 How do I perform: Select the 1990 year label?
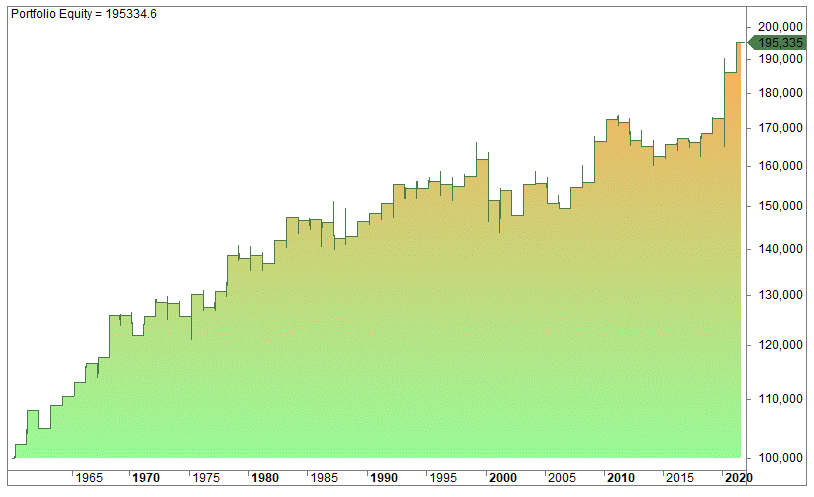pos(383,478)
